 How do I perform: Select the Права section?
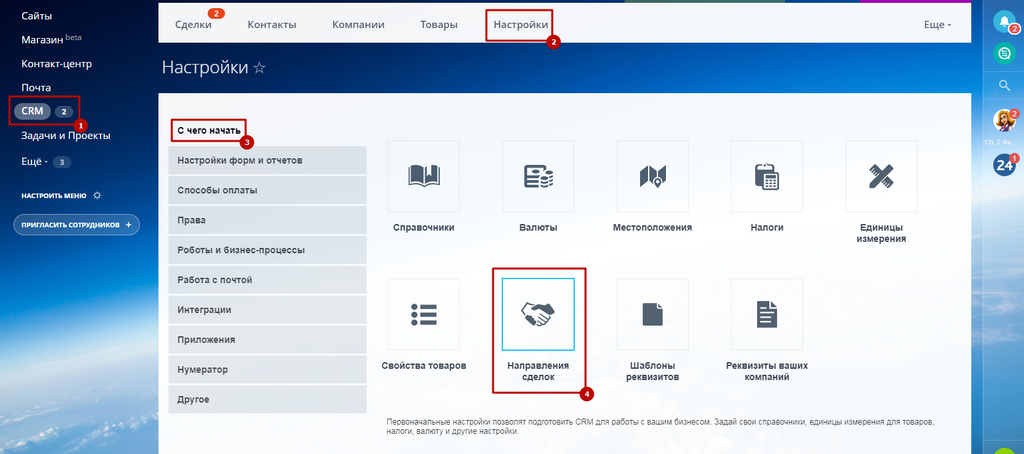pyautogui.click(x=268, y=220)
